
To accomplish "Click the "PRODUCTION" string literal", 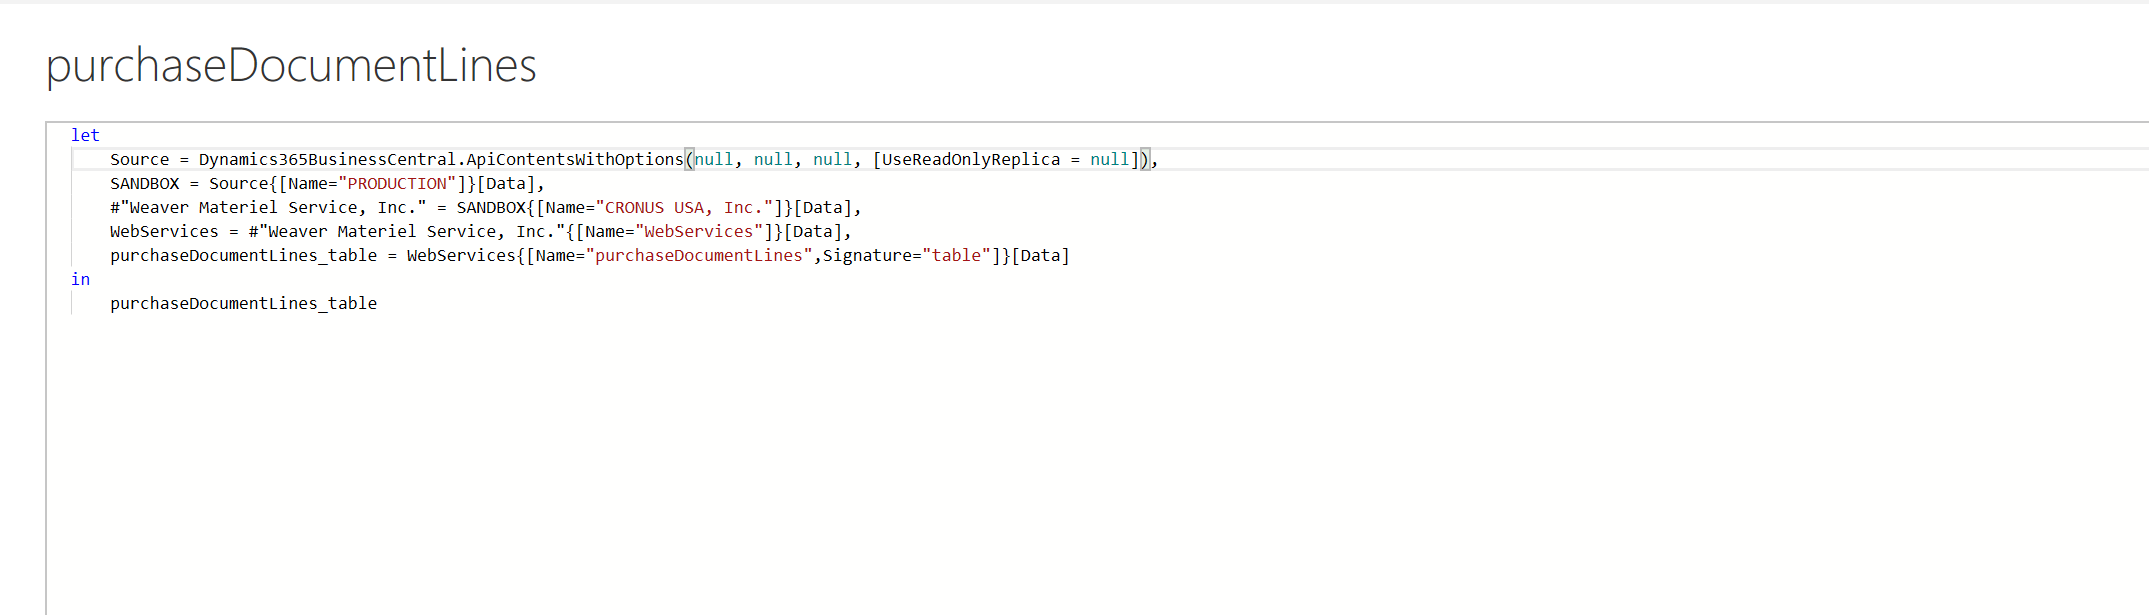I will coord(397,183).
